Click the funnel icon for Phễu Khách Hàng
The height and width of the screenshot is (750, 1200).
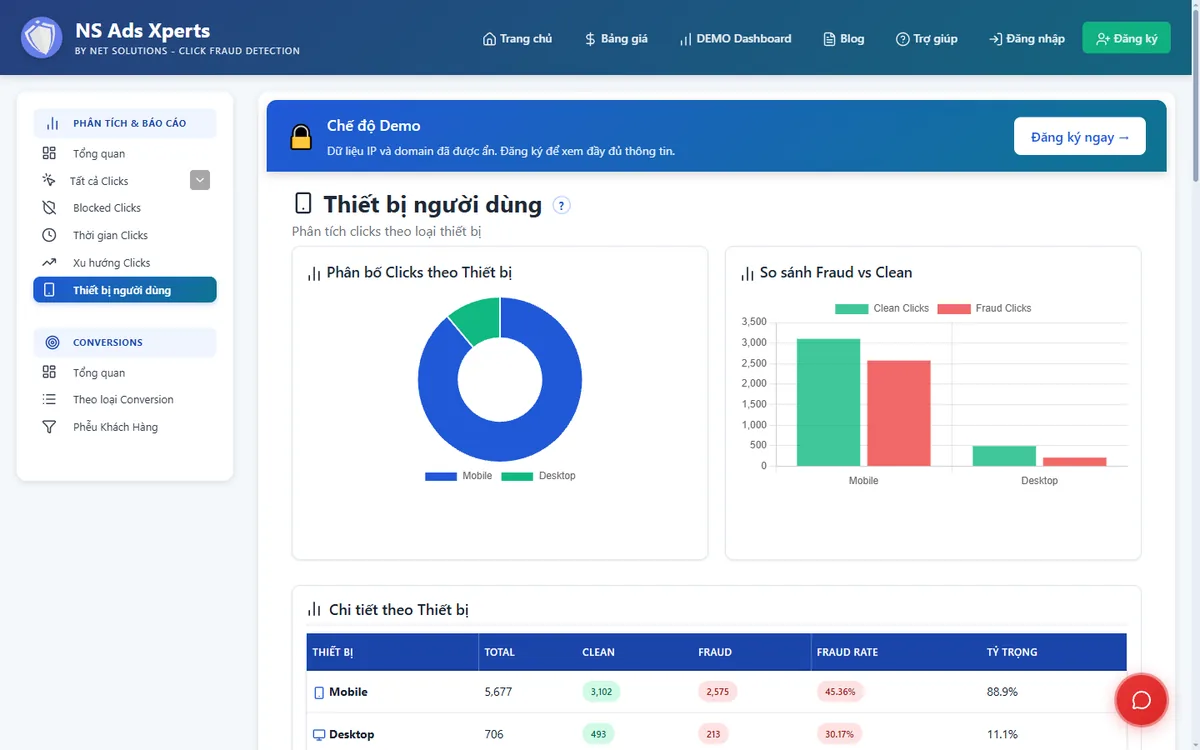click(x=49, y=427)
